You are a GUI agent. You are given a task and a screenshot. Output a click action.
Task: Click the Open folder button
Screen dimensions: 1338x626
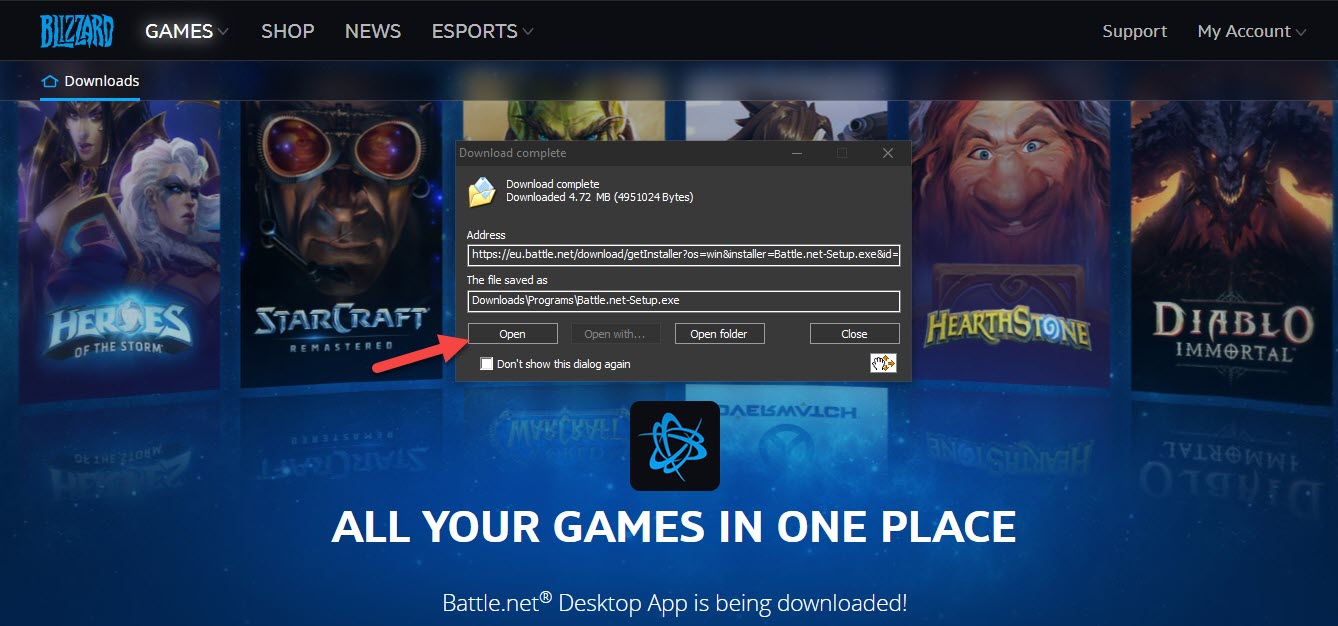[x=719, y=334]
